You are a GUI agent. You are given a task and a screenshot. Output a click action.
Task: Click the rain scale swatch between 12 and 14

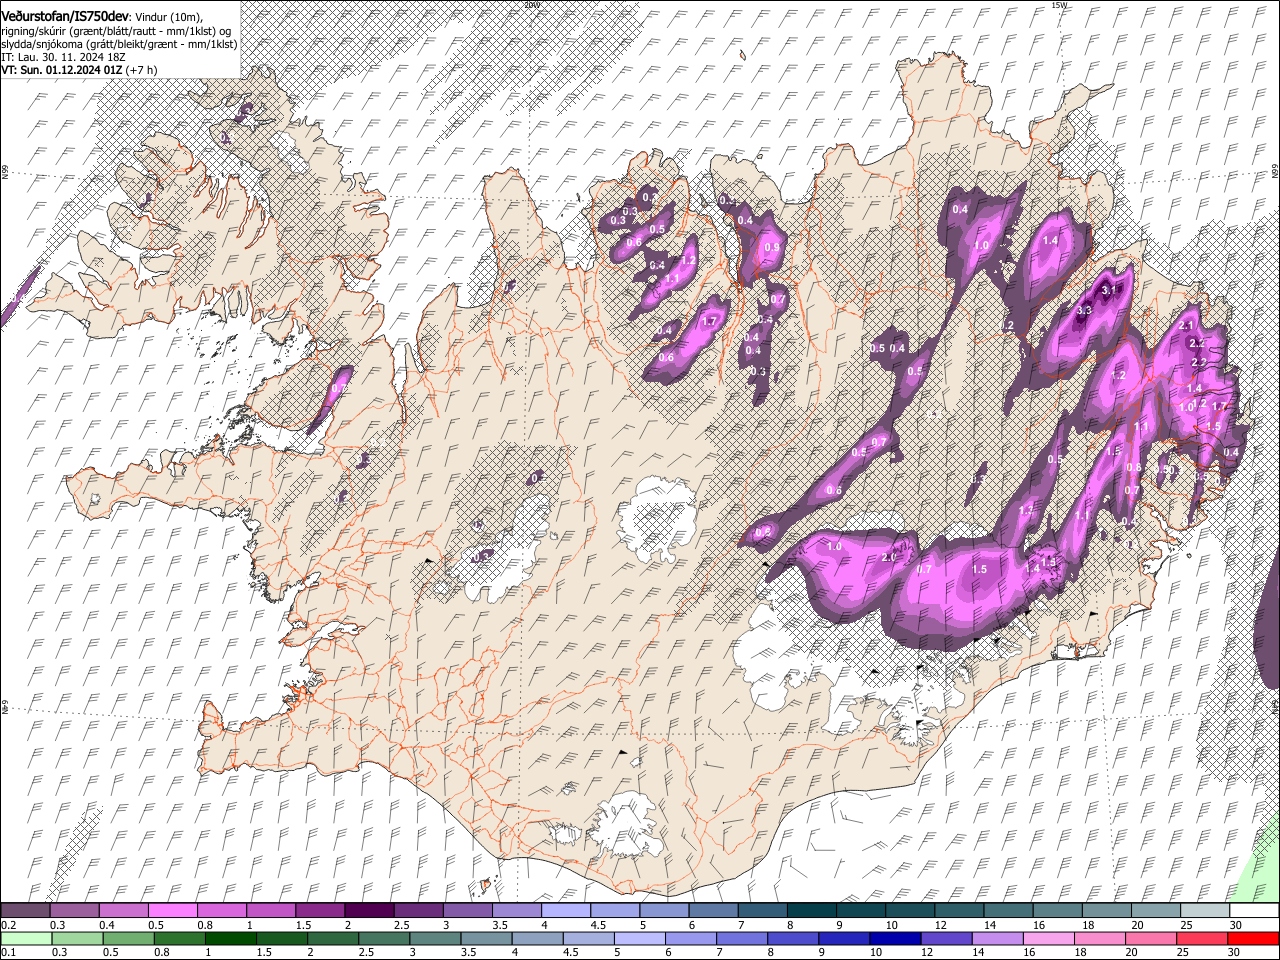[946, 938]
